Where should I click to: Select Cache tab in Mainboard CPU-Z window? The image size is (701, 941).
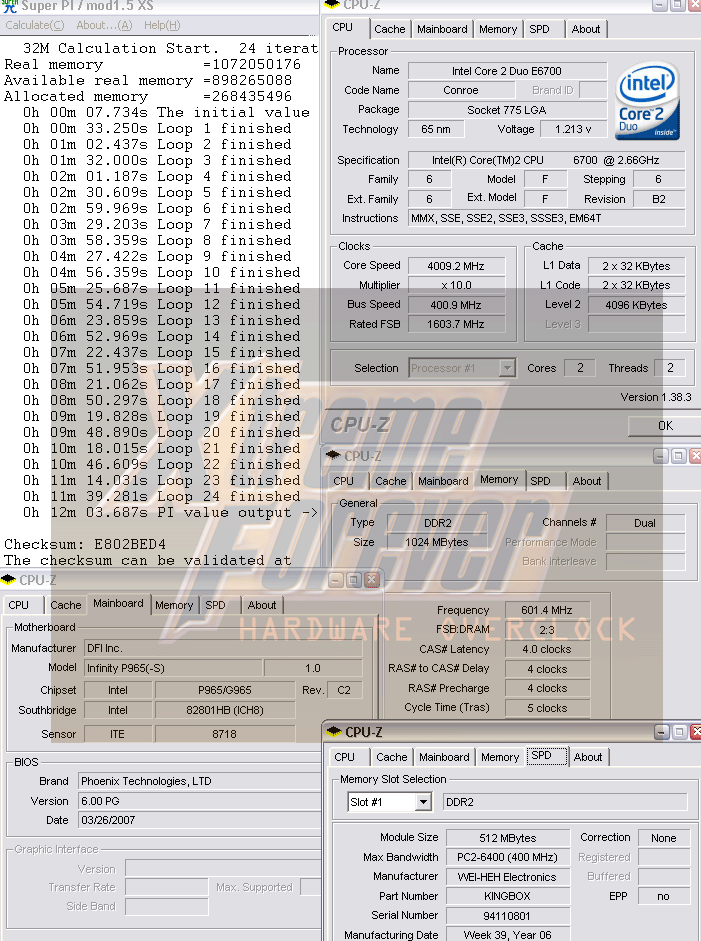pos(65,605)
